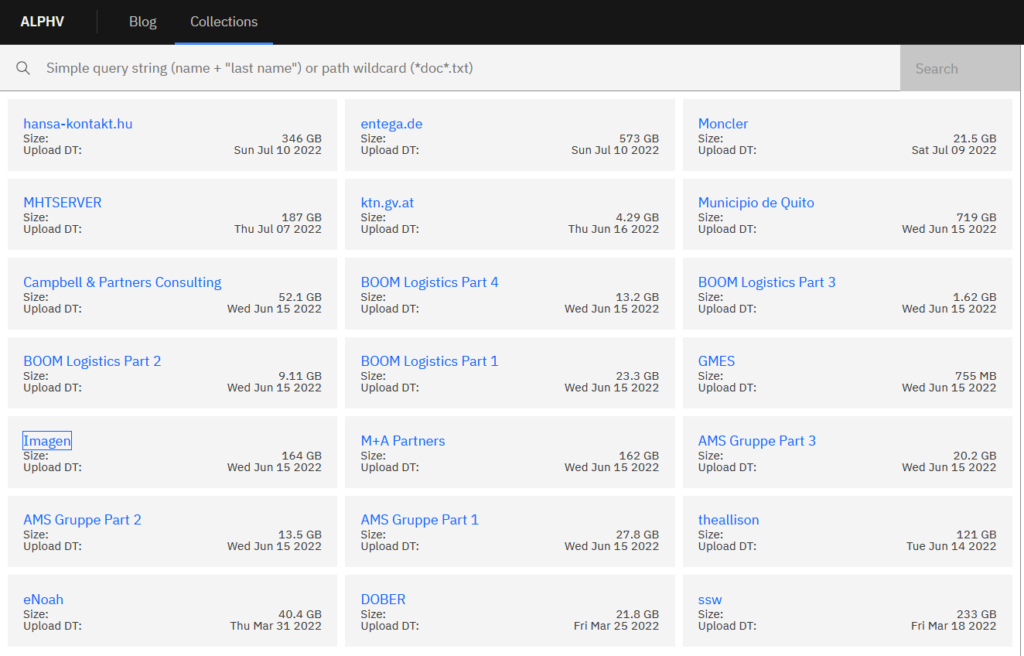Click the magnifying glass search icon
1024x656 pixels.
click(23, 68)
